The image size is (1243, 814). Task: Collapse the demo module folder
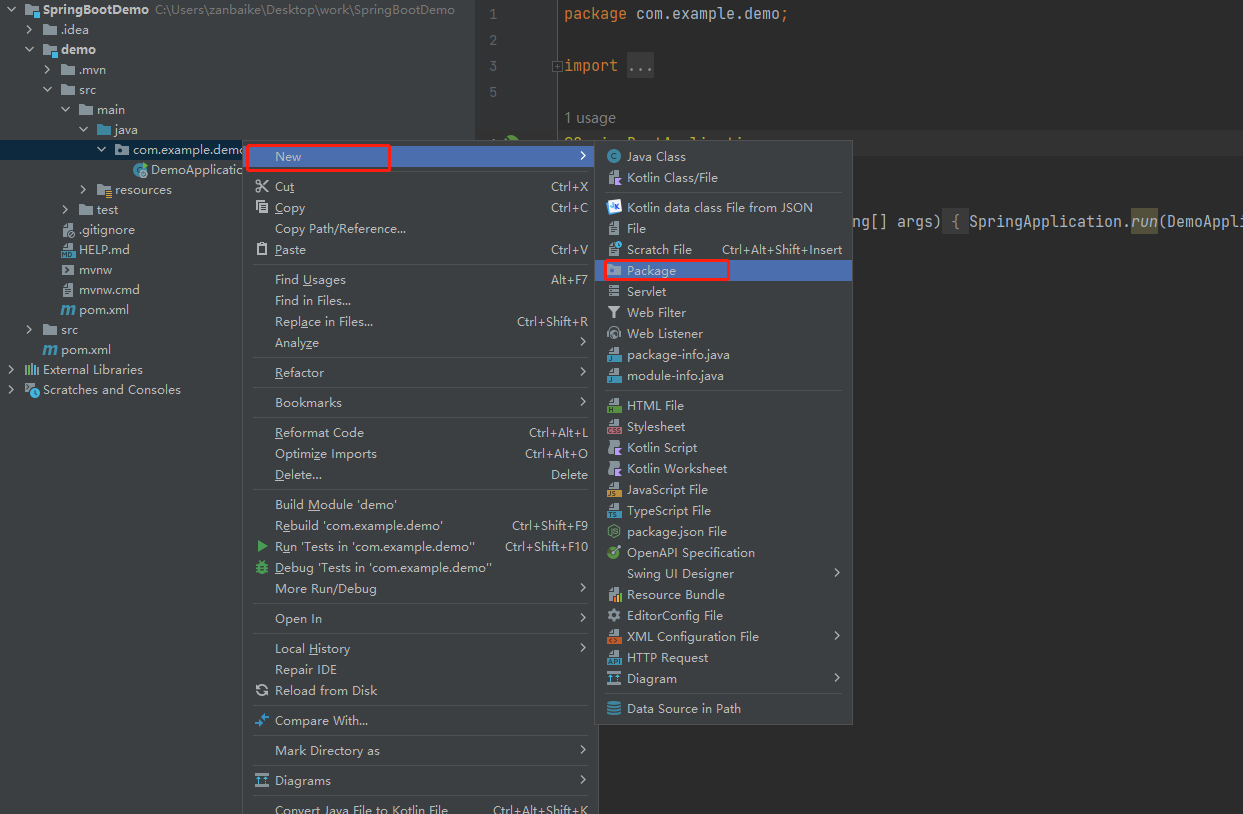pos(30,50)
